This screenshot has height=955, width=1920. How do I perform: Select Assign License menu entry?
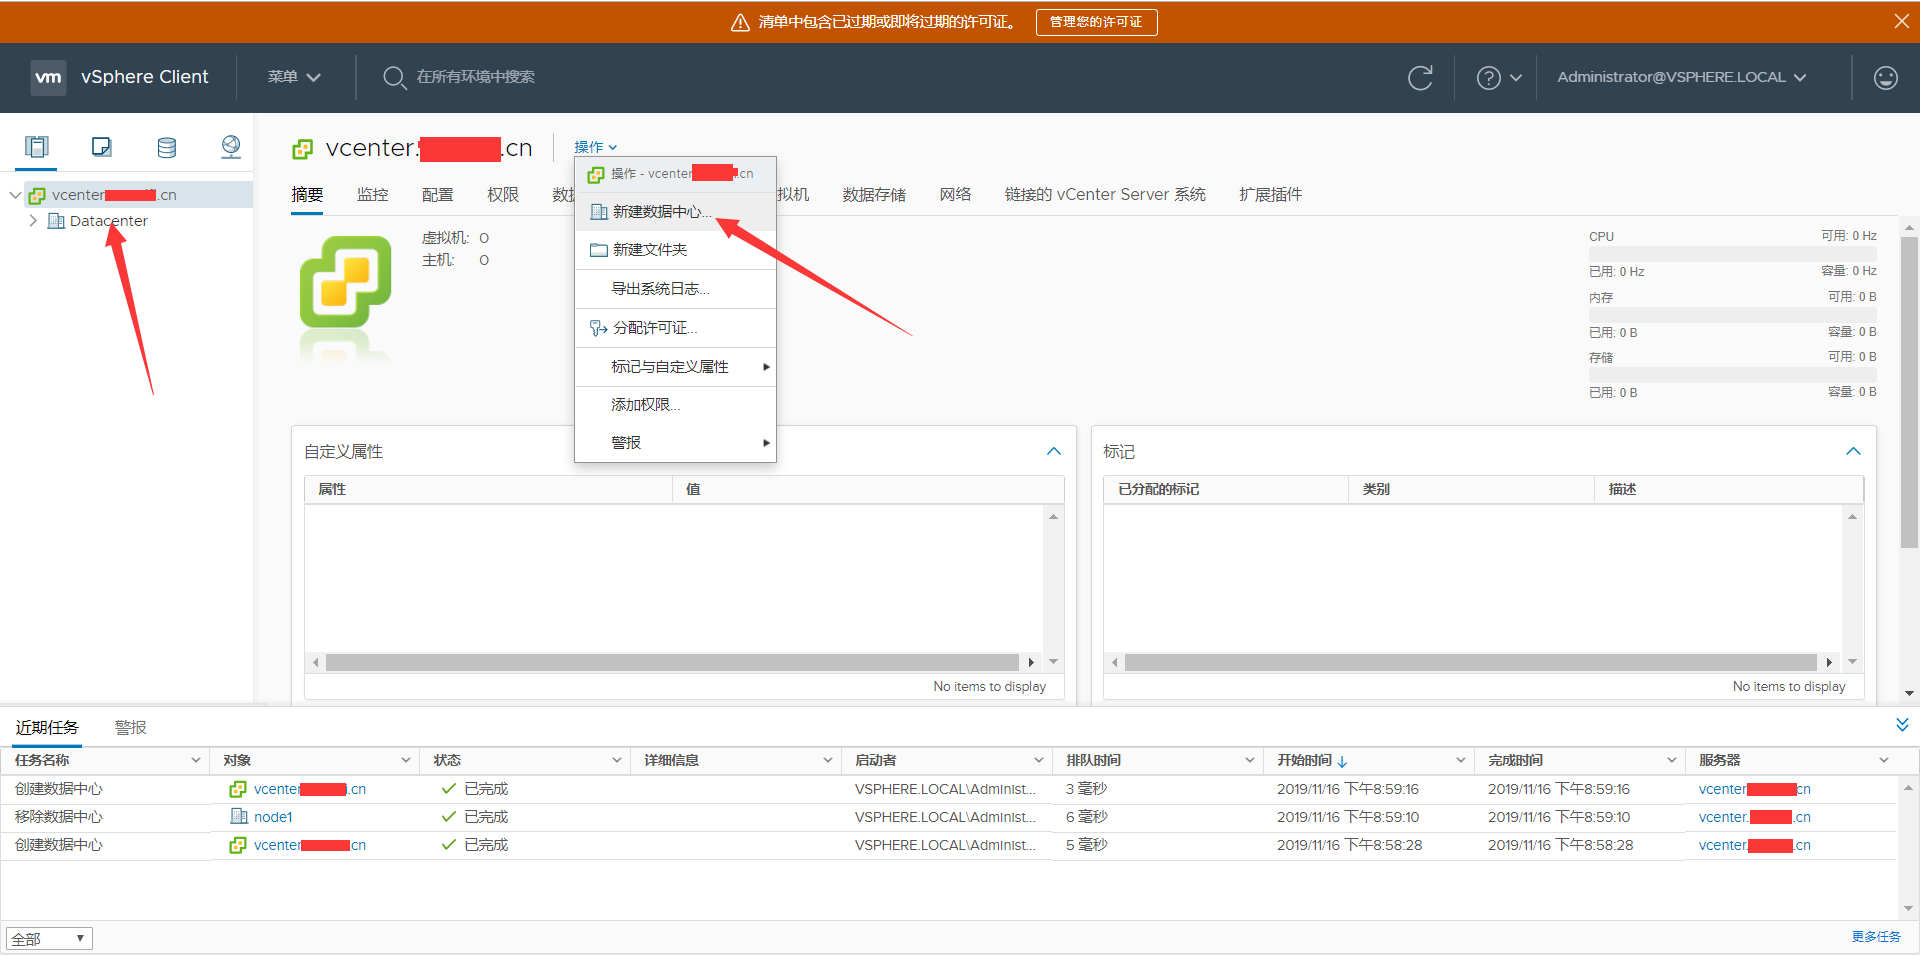[675, 328]
